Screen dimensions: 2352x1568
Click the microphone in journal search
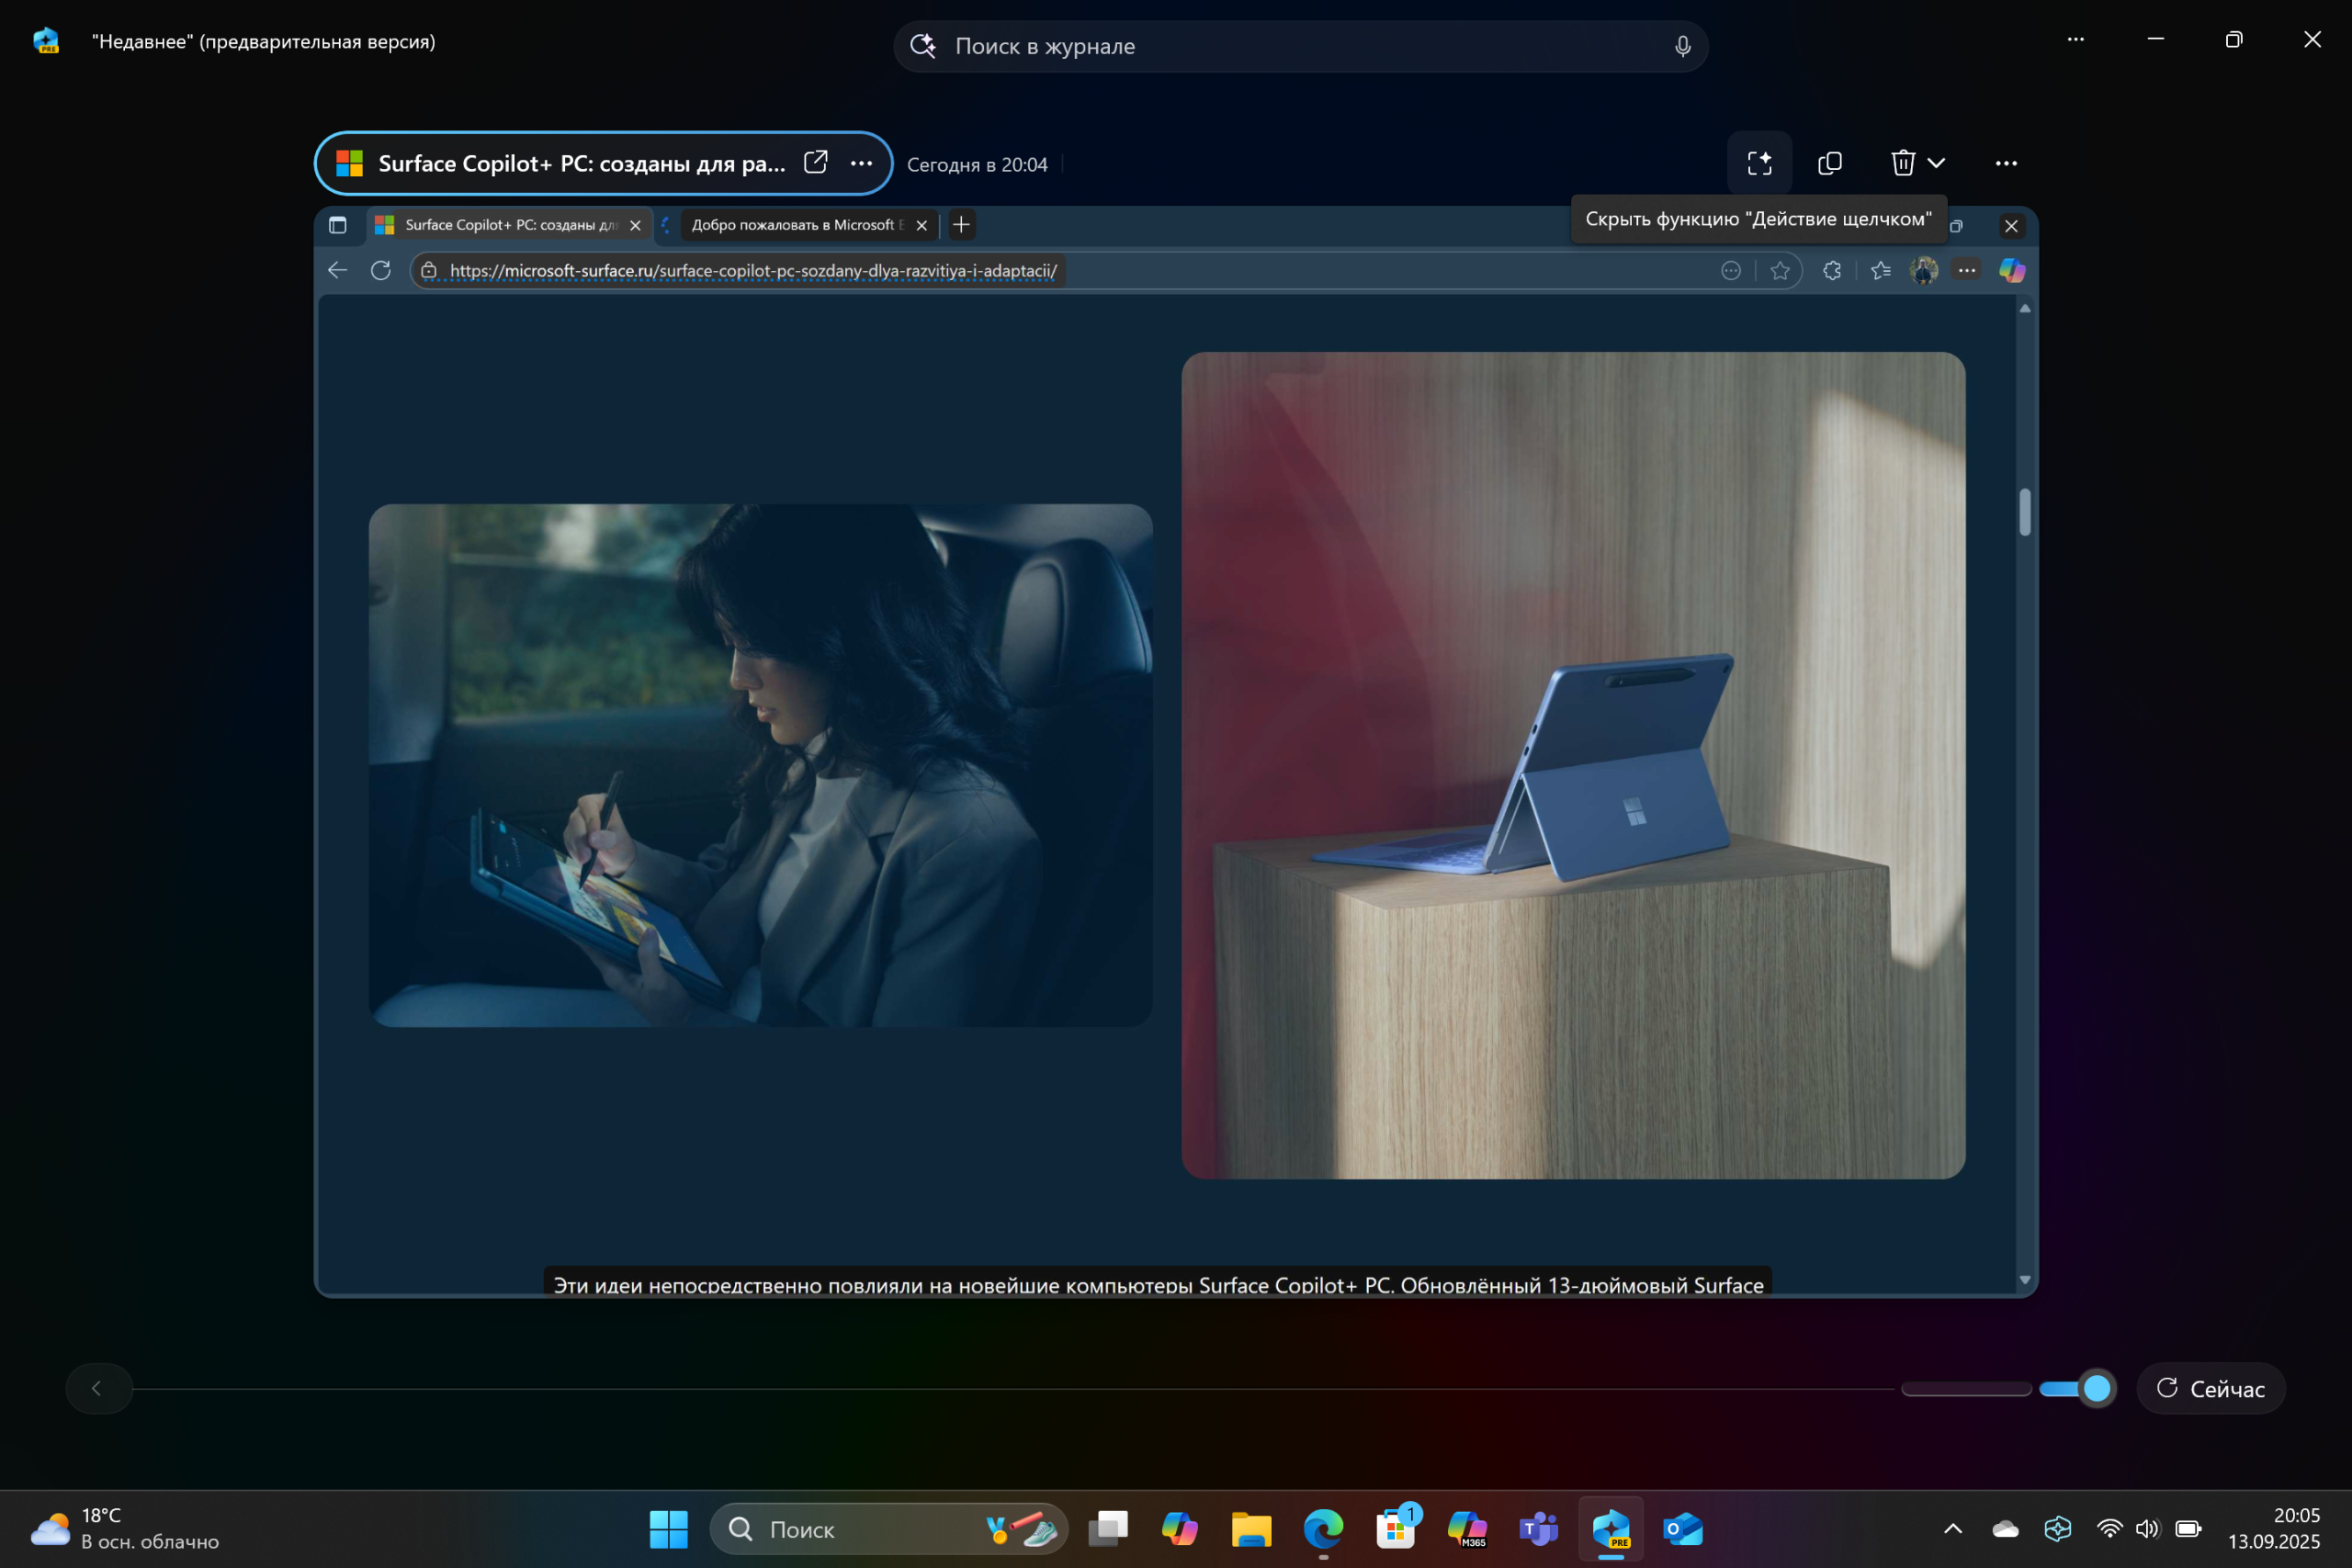coord(1683,46)
